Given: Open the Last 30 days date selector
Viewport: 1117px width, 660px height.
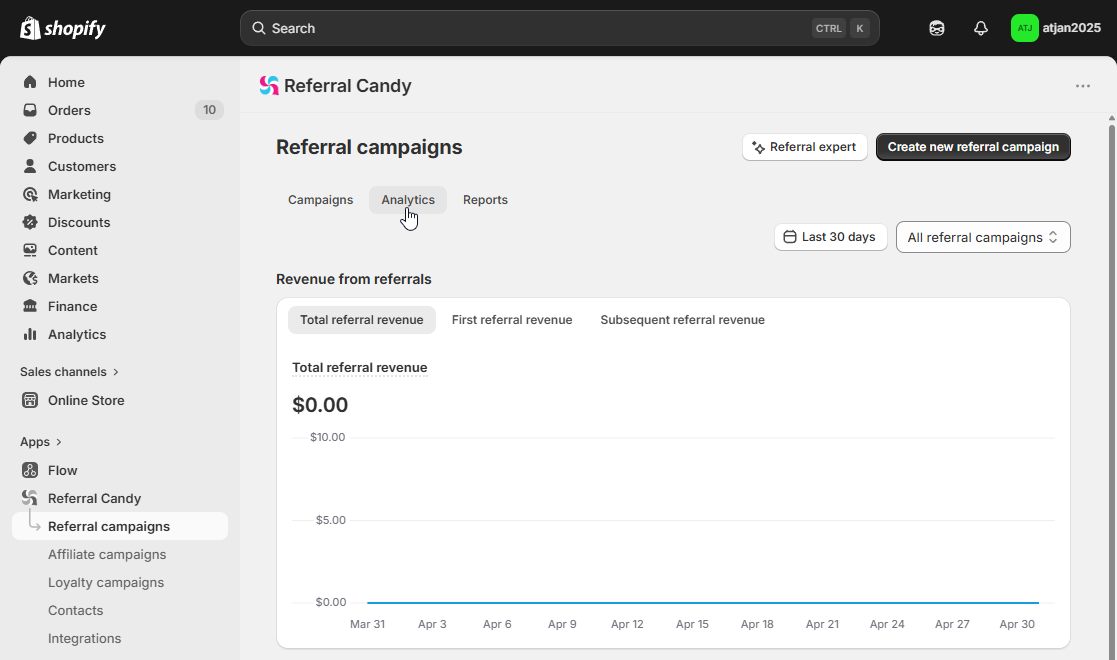Looking at the screenshot, I should pyautogui.click(x=831, y=237).
